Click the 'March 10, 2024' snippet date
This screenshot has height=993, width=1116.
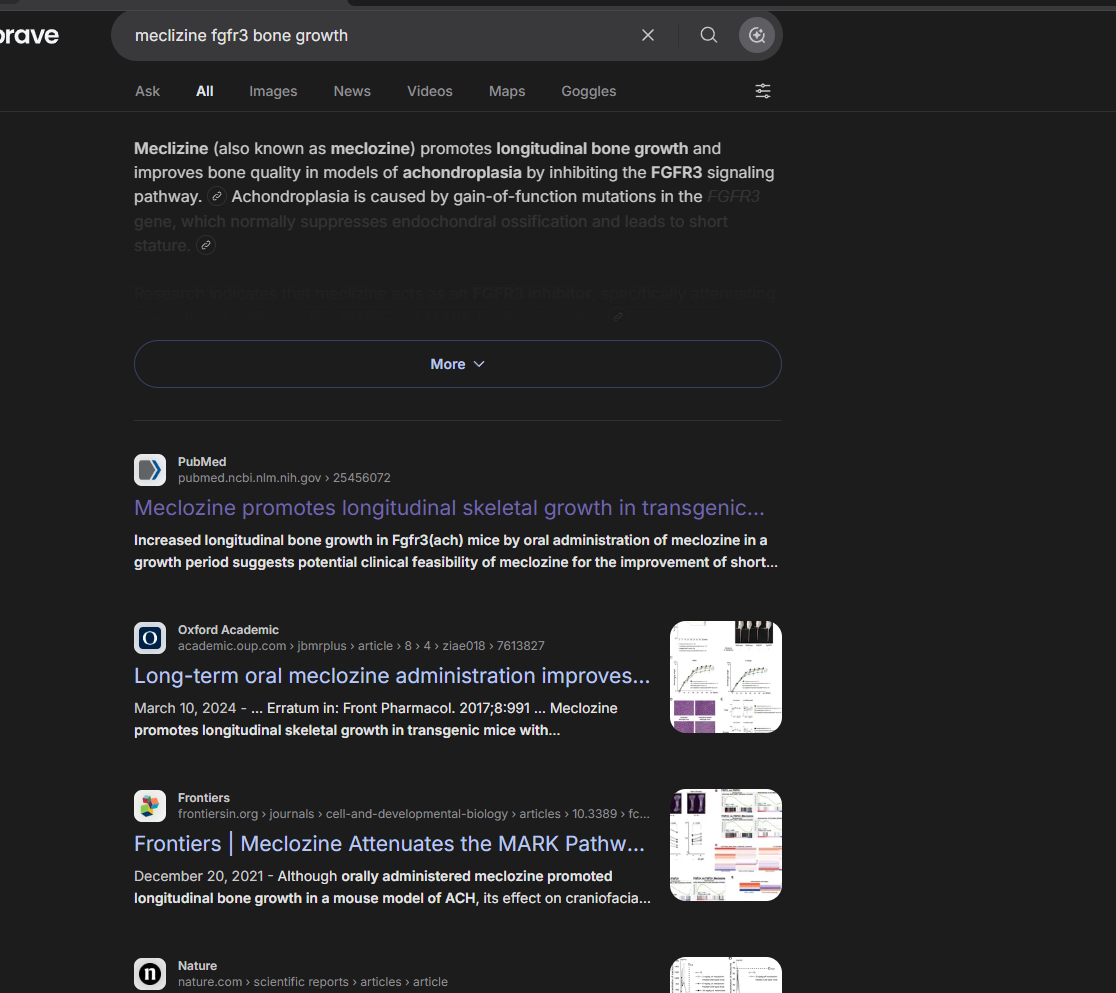[x=185, y=708]
